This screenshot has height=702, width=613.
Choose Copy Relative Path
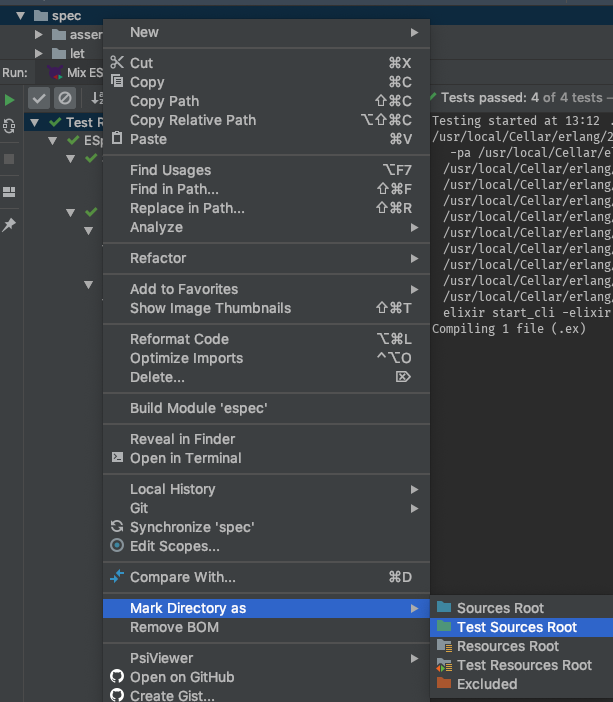(x=266, y=120)
